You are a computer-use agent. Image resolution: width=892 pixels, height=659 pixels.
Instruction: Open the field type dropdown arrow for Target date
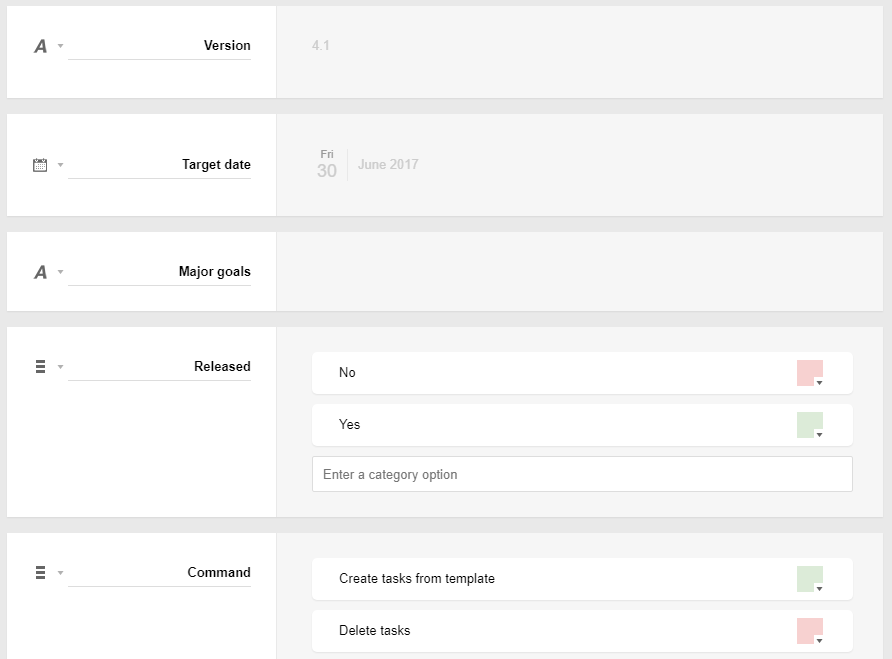(x=60, y=165)
